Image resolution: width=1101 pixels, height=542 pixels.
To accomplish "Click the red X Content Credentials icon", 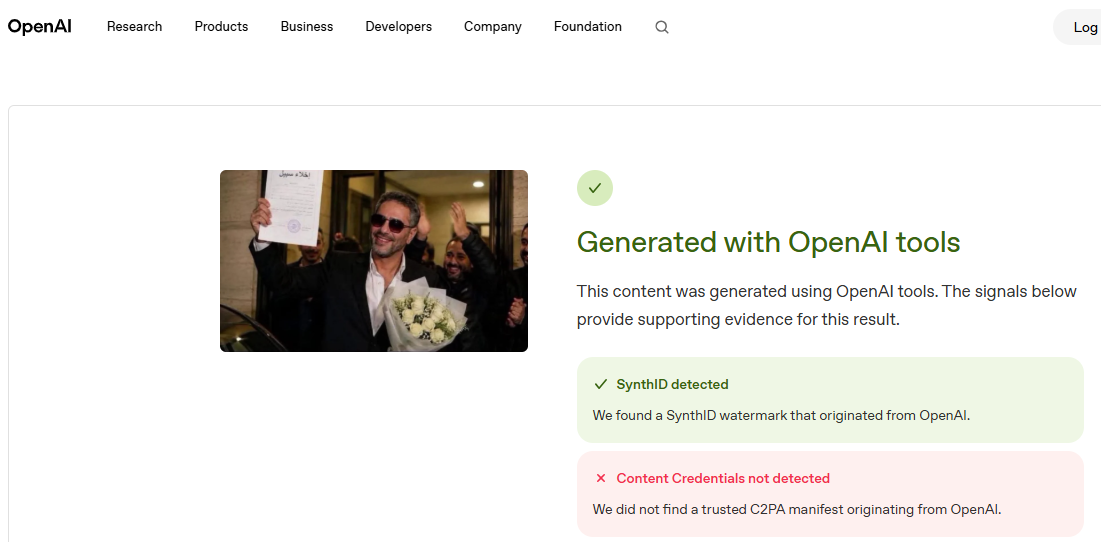I will pos(600,478).
